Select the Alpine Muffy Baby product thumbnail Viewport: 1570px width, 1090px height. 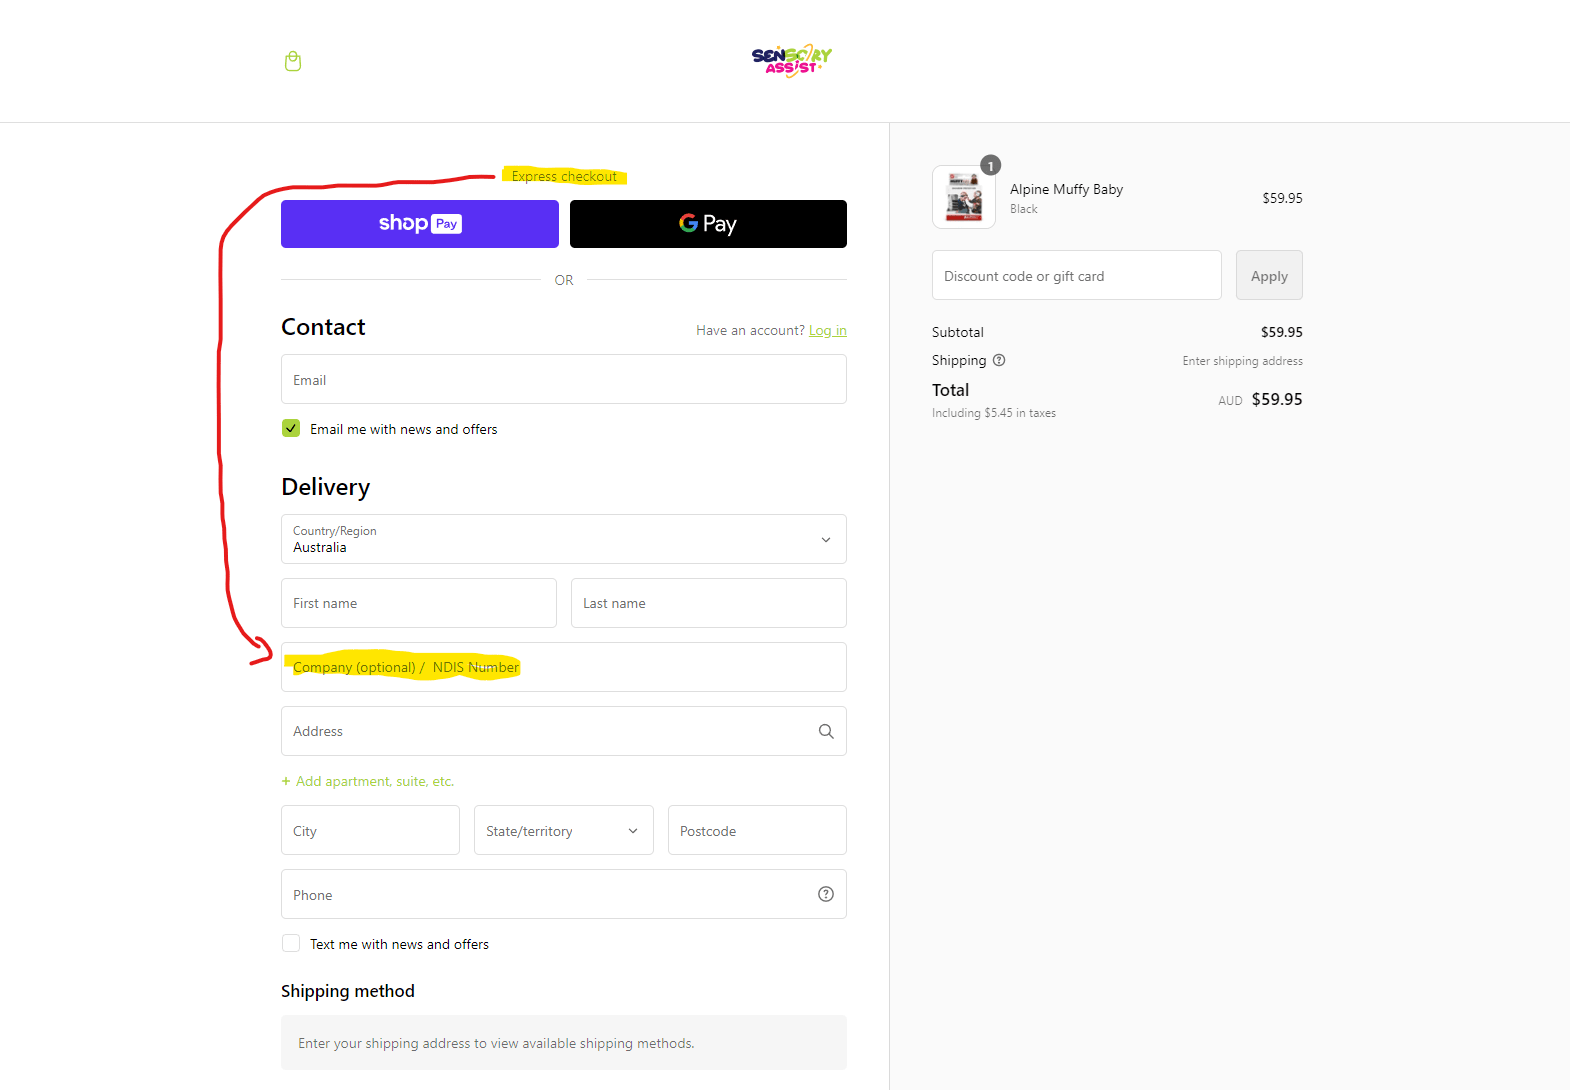tap(964, 197)
